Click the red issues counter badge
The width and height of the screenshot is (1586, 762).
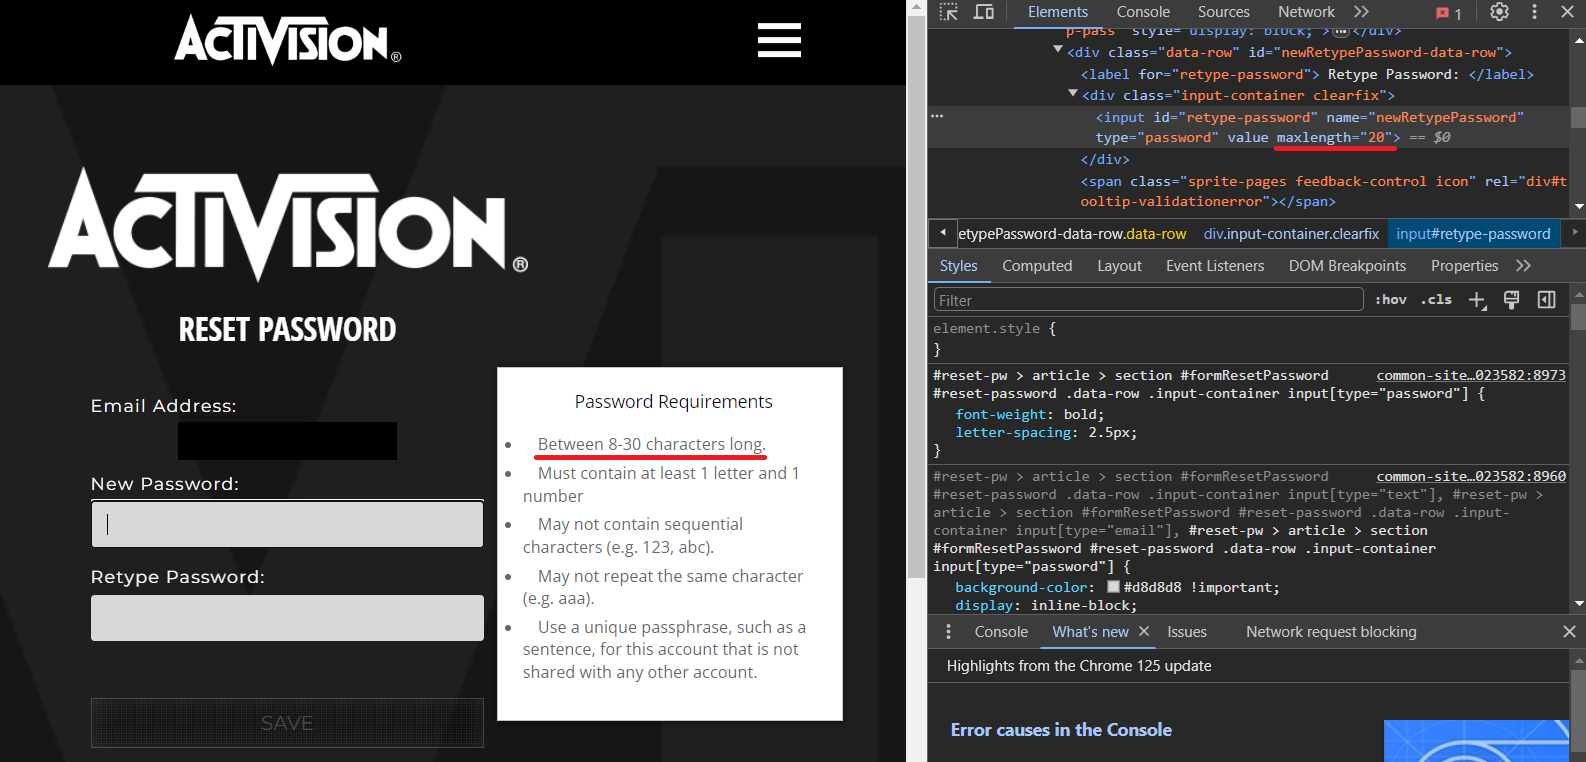pos(1449,13)
